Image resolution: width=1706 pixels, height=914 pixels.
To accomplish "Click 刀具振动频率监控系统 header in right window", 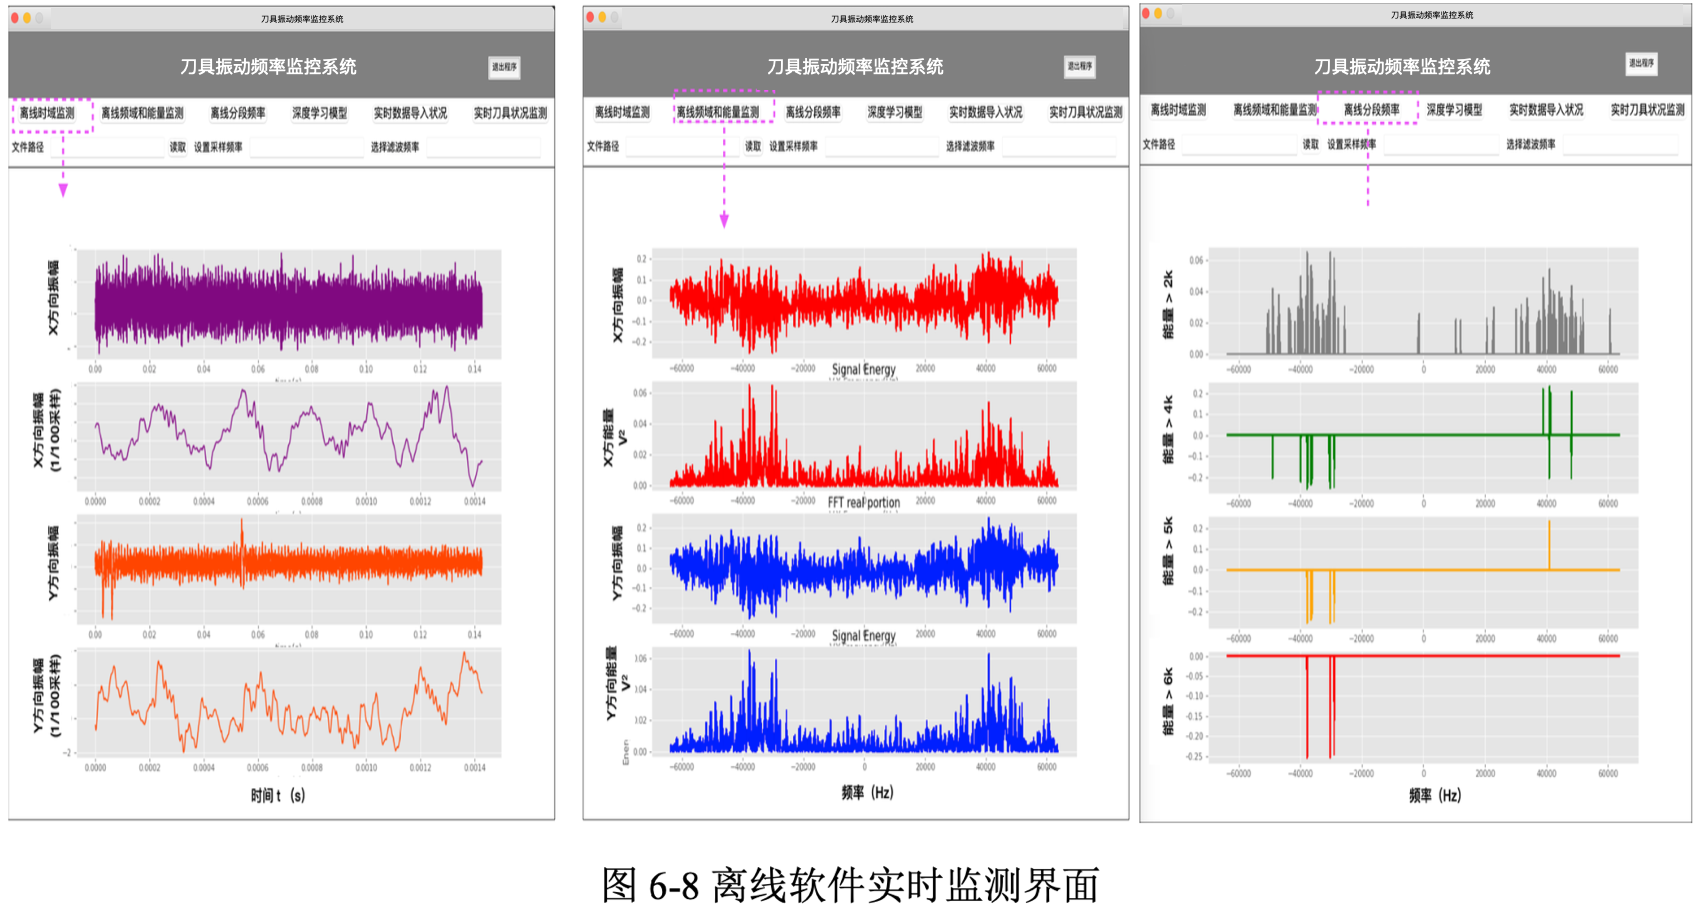I will click(1402, 67).
